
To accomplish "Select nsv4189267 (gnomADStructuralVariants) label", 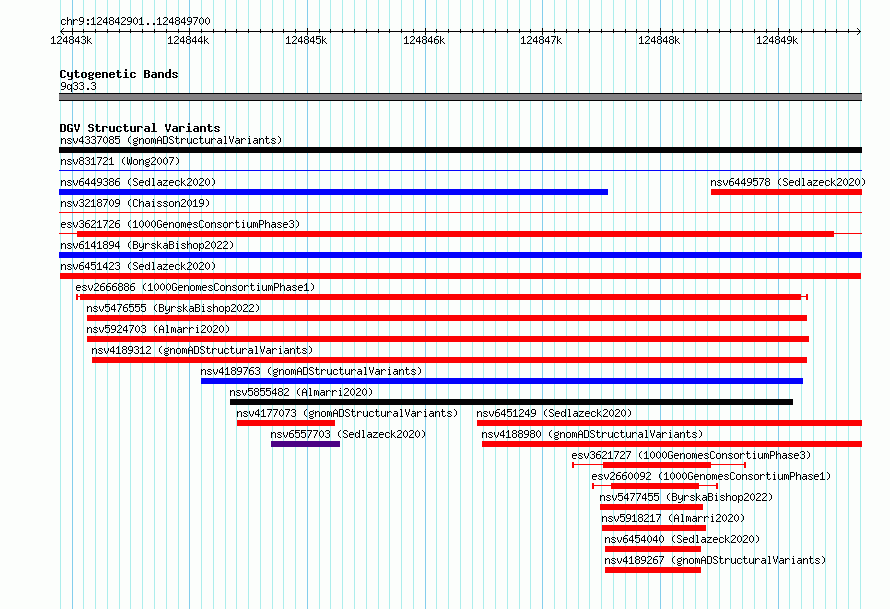I will tap(715, 560).
